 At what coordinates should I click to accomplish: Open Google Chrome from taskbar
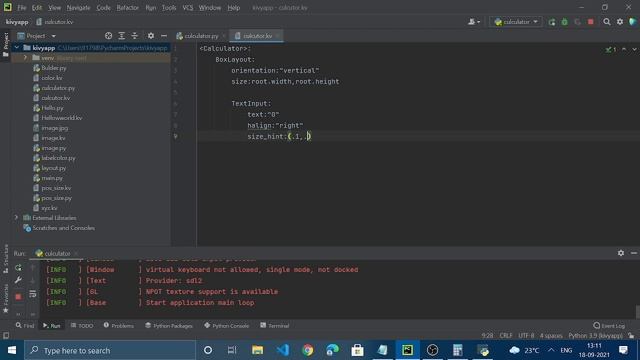coord(307,350)
